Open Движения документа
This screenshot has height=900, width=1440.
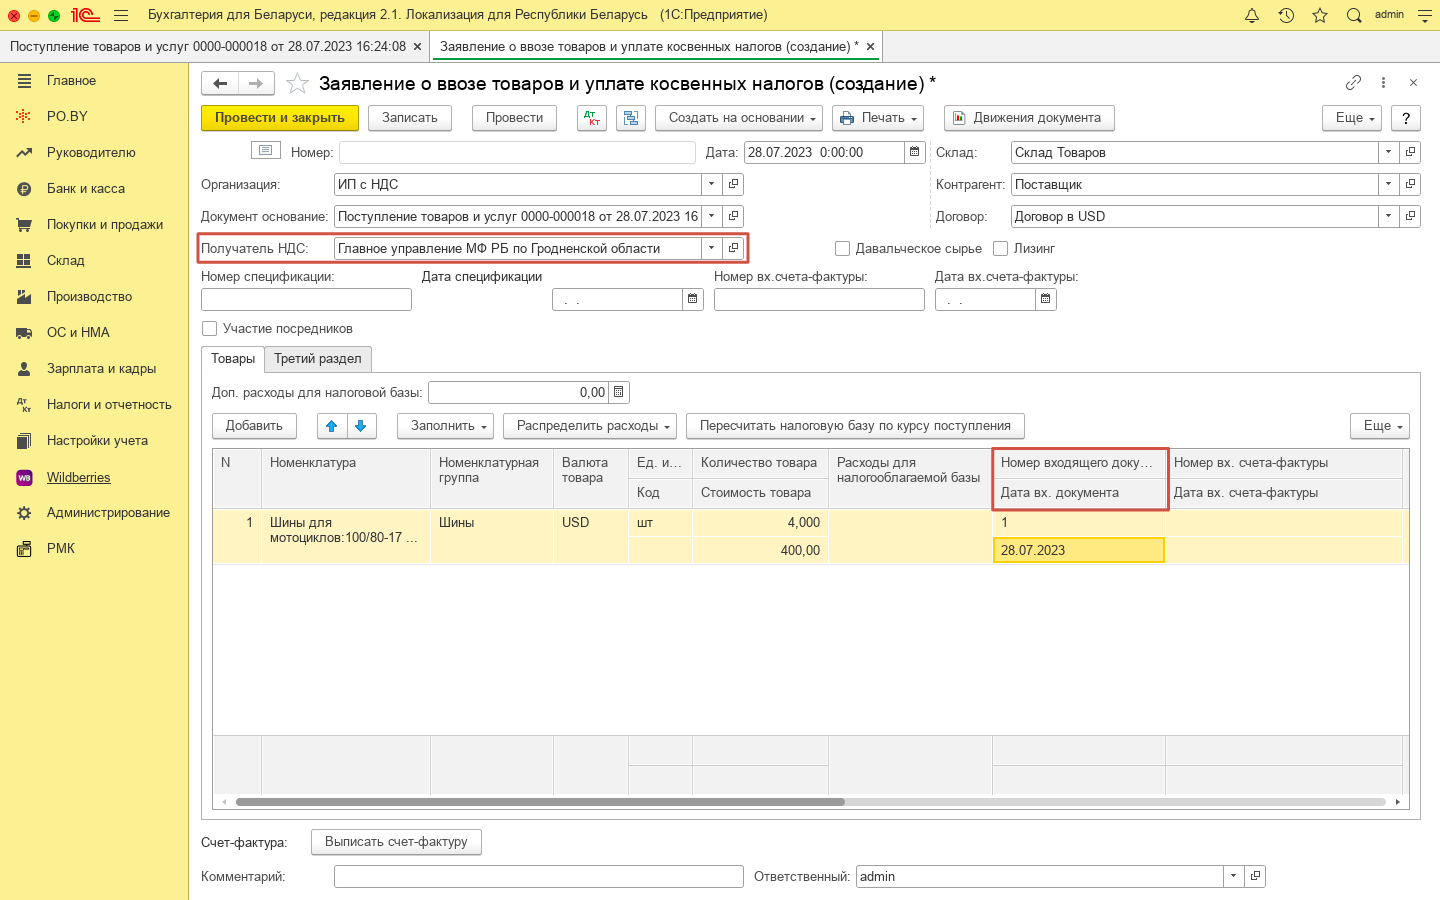[x=1029, y=118]
